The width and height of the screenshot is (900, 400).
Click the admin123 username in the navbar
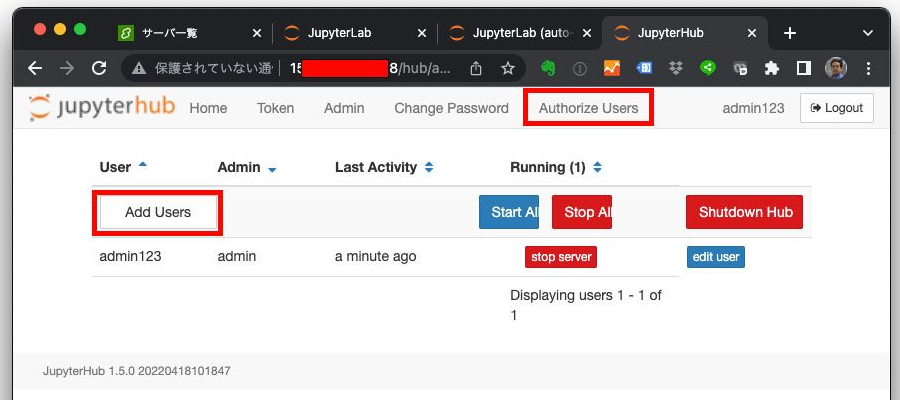pyautogui.click(x=753, y=108)
